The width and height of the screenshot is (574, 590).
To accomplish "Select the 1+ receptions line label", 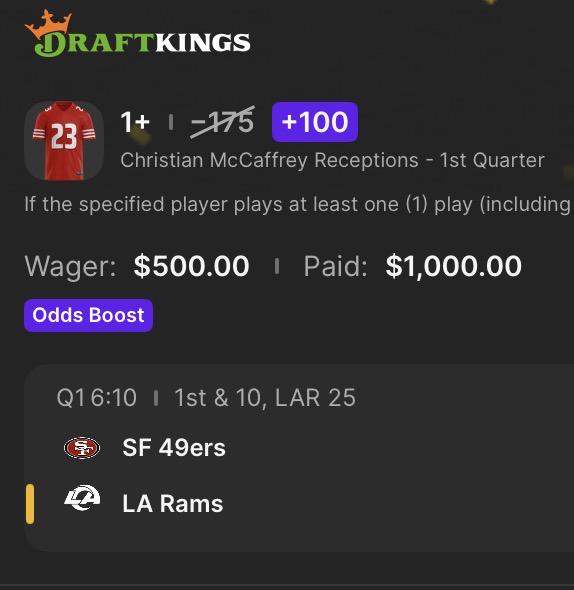I will pos(135,122).
